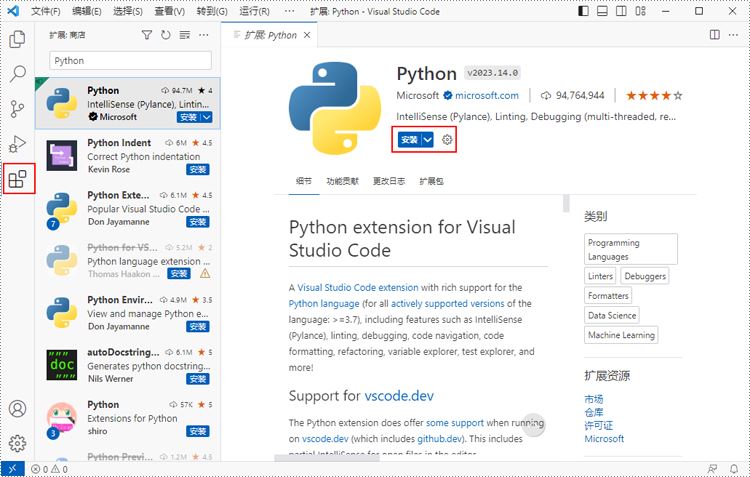Open the title bar overflow menu (...)

click(289, 11)
